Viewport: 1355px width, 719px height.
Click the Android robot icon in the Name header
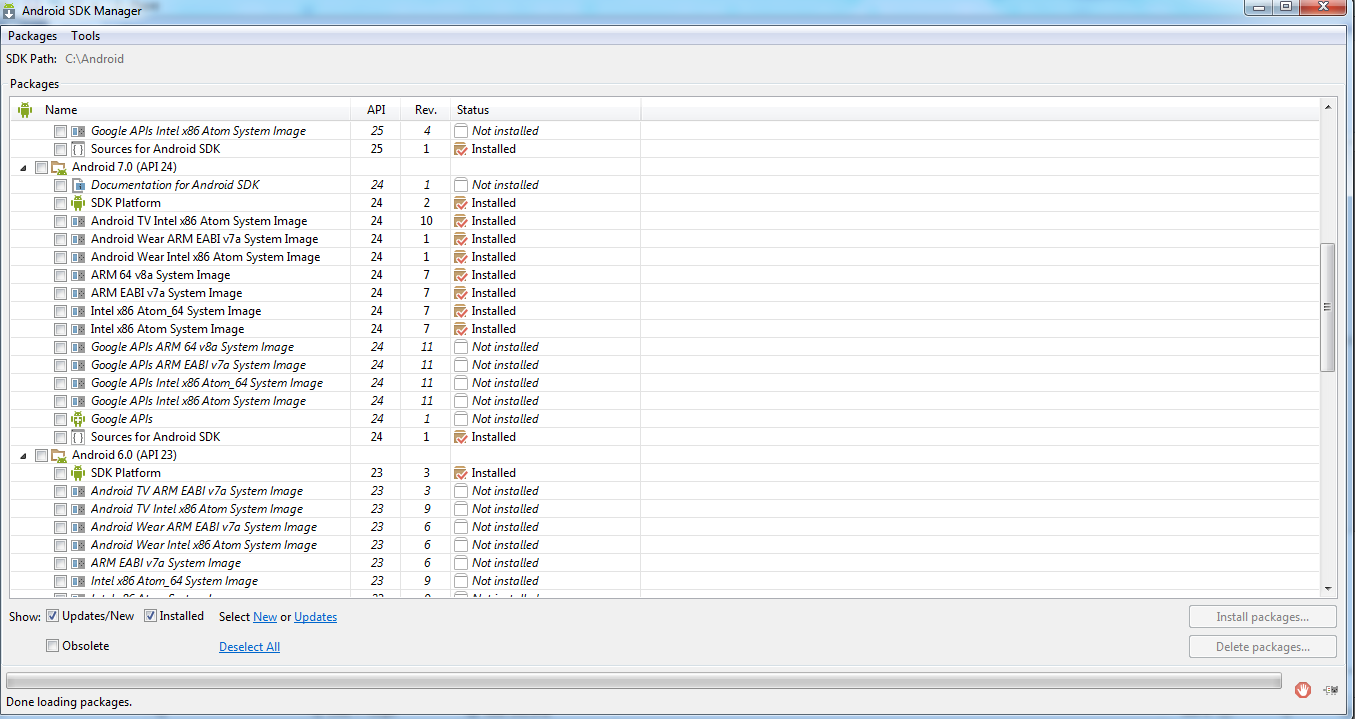click(x=25, y=110)
